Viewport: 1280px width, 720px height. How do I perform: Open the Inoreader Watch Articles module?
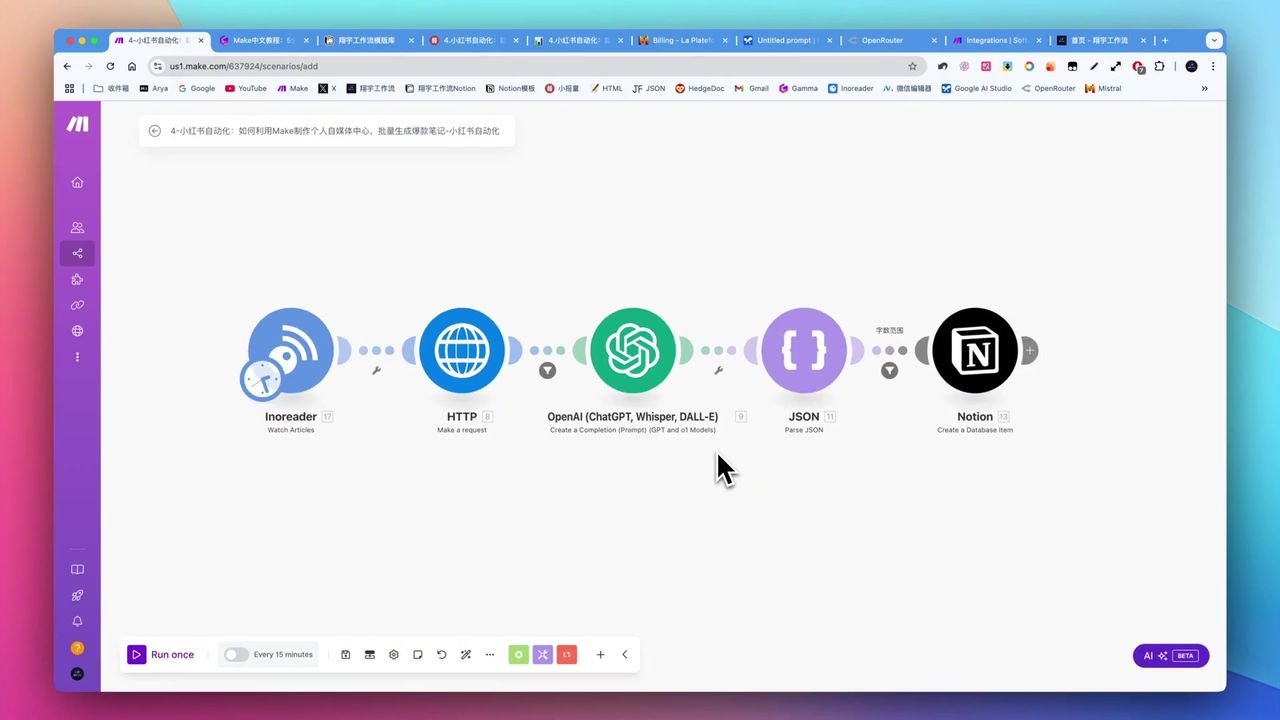point(290,350)
